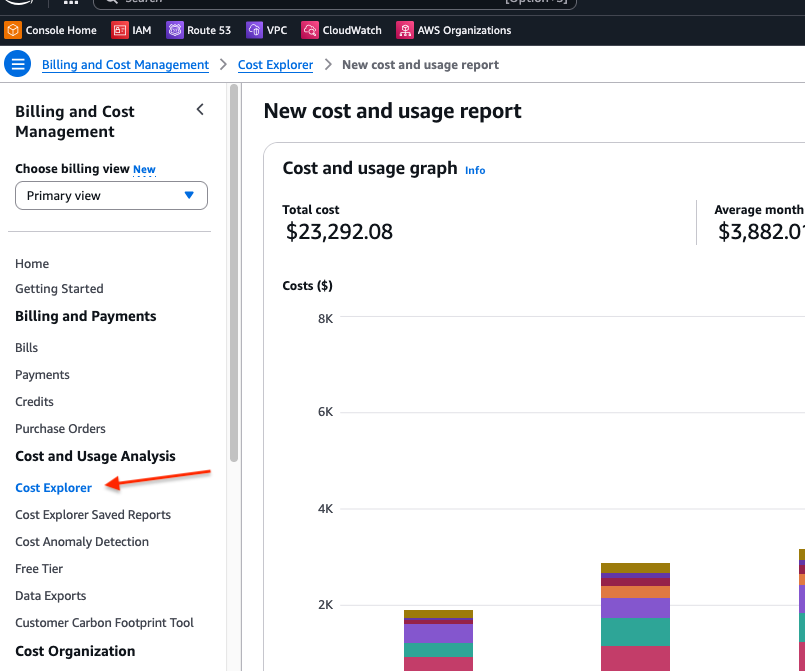Open the Console Home icon shortcut

coord(13,30)
